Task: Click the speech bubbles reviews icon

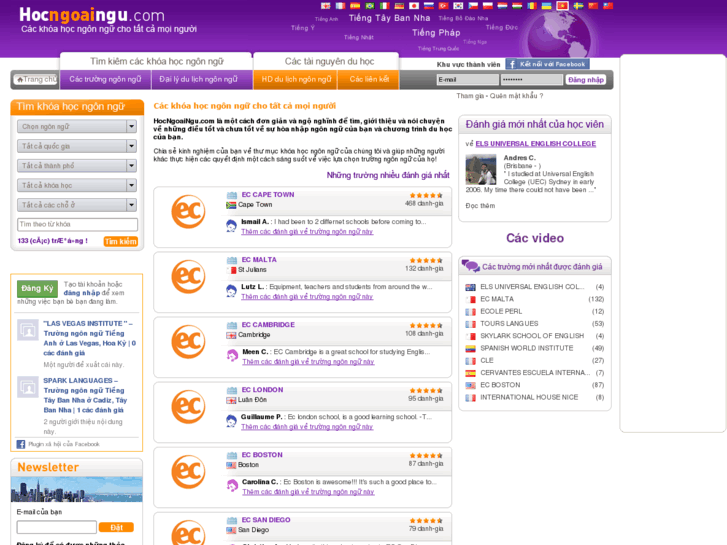Action: 471,266
